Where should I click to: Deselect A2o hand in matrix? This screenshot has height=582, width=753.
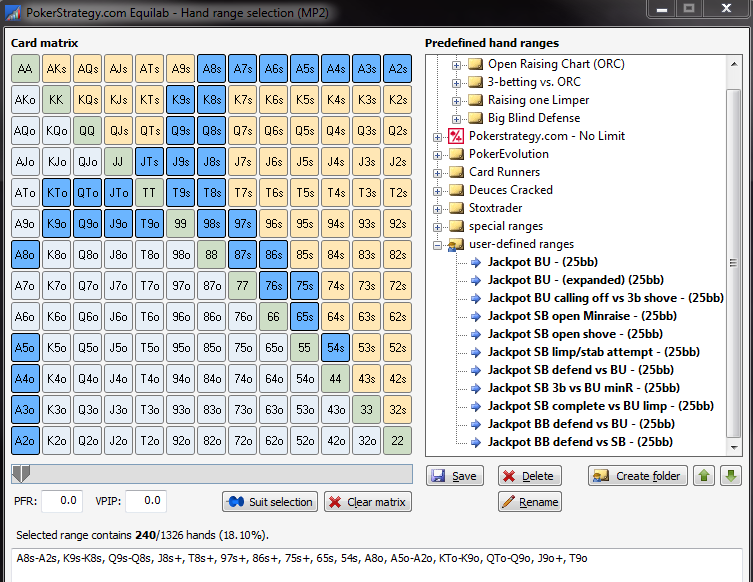pyautogui.click(x=25, y=441)
